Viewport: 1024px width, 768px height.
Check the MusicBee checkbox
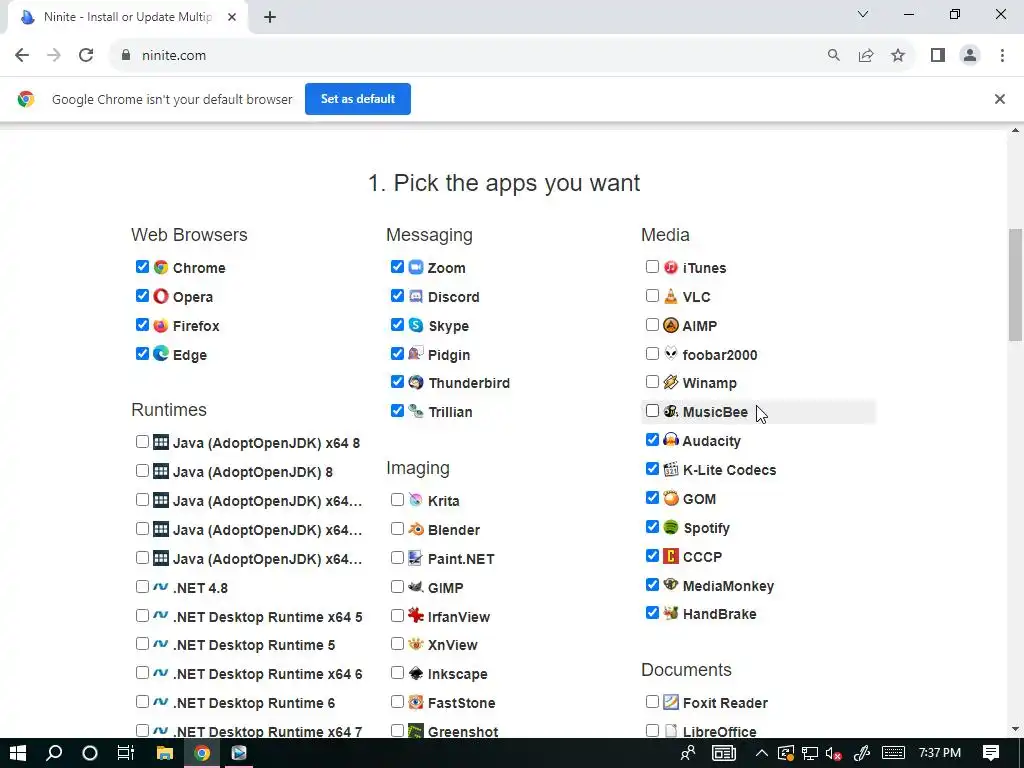tap(652, 411)
